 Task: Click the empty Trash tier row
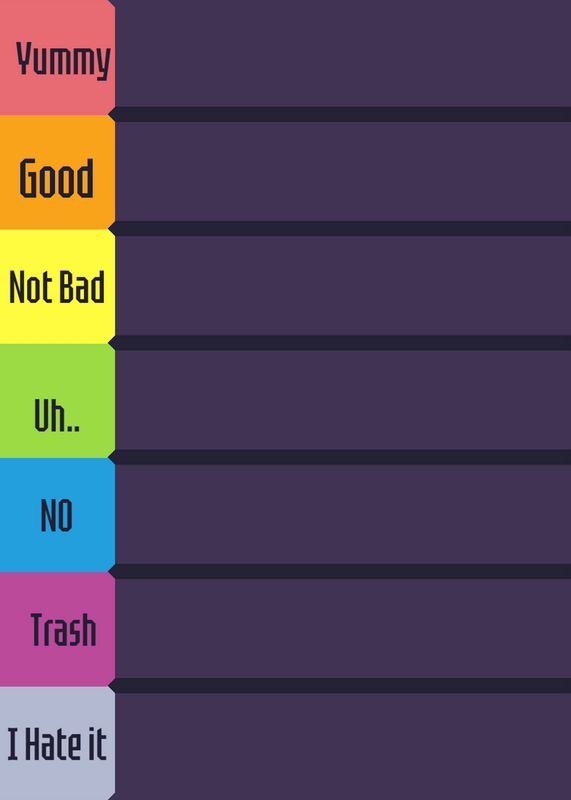[343, 629]
